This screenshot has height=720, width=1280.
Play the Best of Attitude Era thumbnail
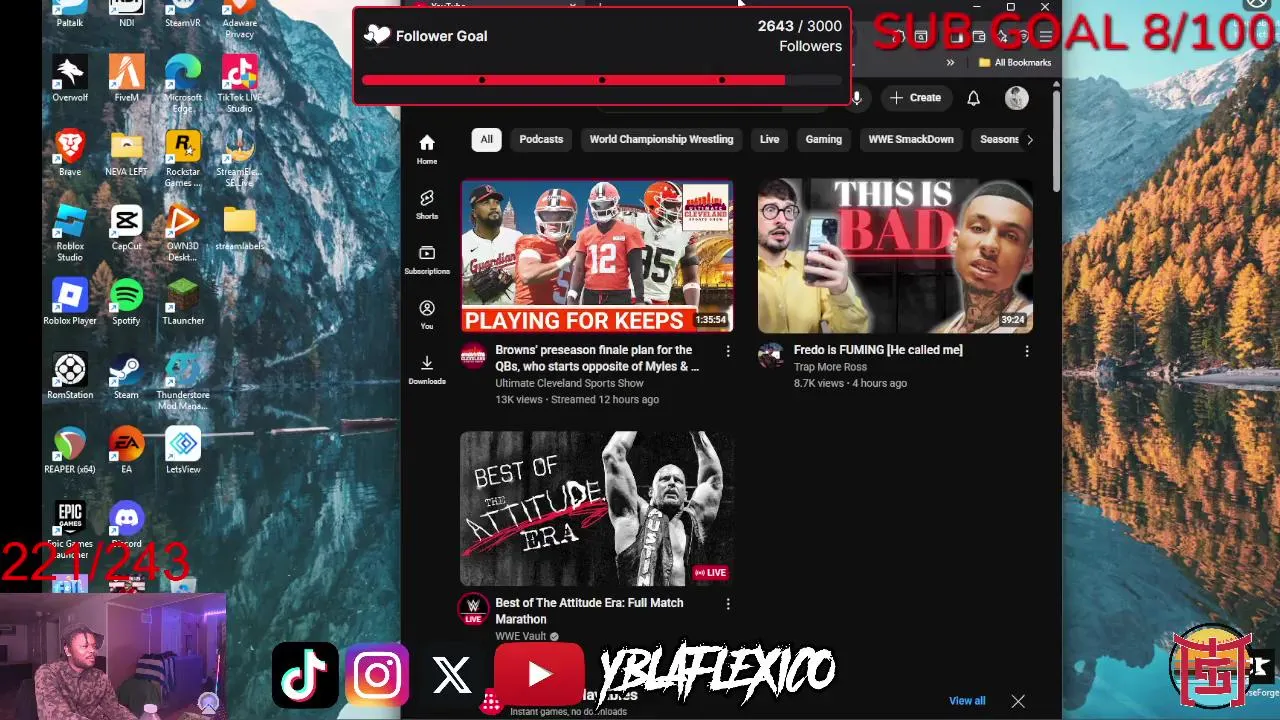[597, 508]
